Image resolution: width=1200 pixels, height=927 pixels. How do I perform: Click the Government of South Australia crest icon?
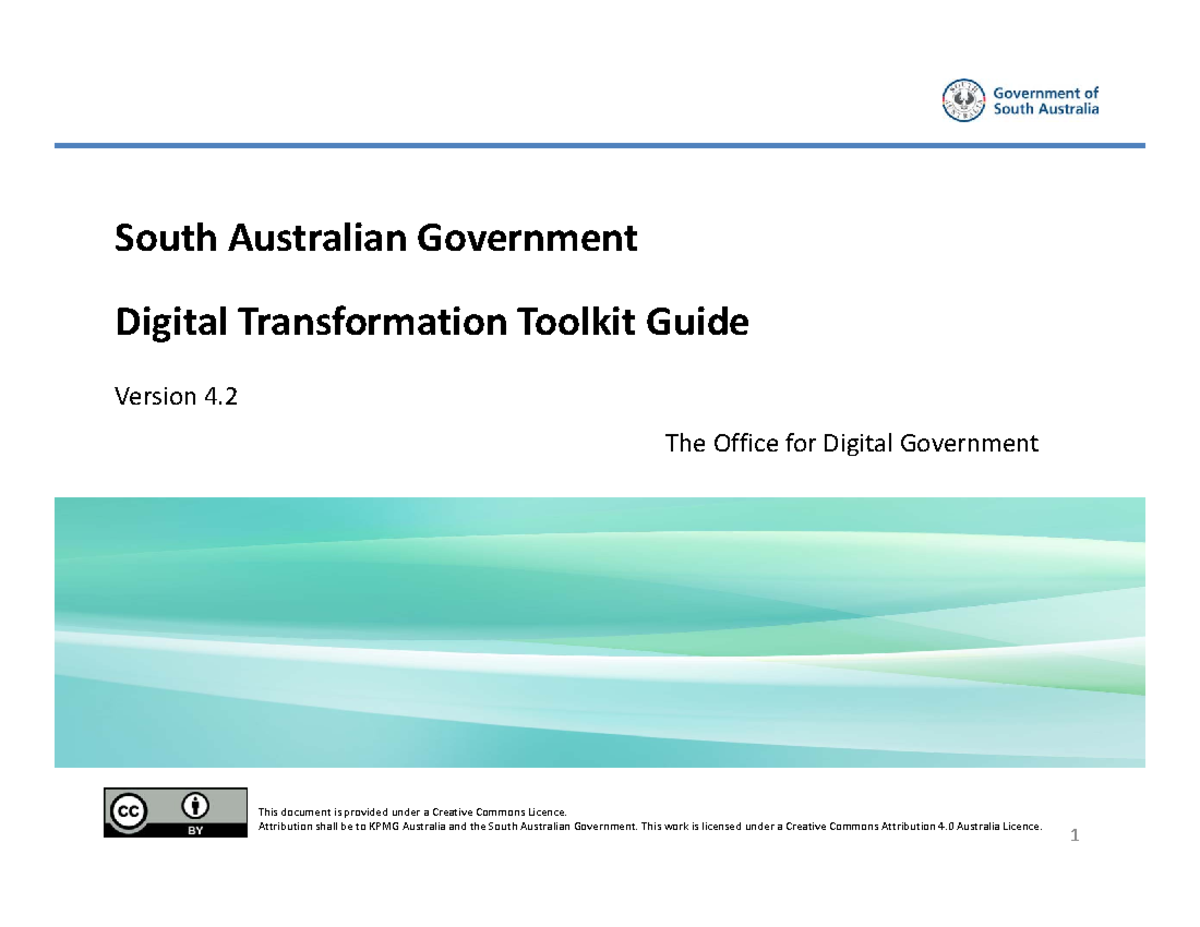pyautogui.click(x=962, y=99)
